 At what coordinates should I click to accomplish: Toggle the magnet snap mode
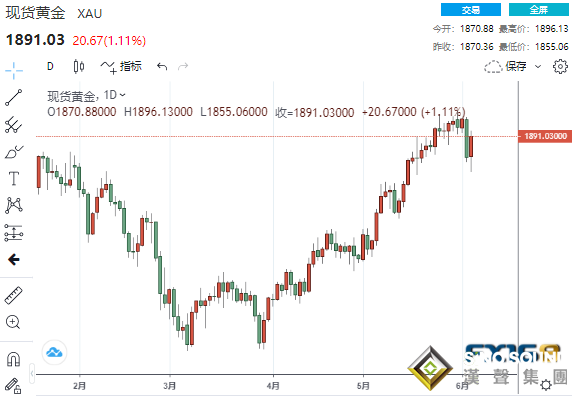click(13, 359)
